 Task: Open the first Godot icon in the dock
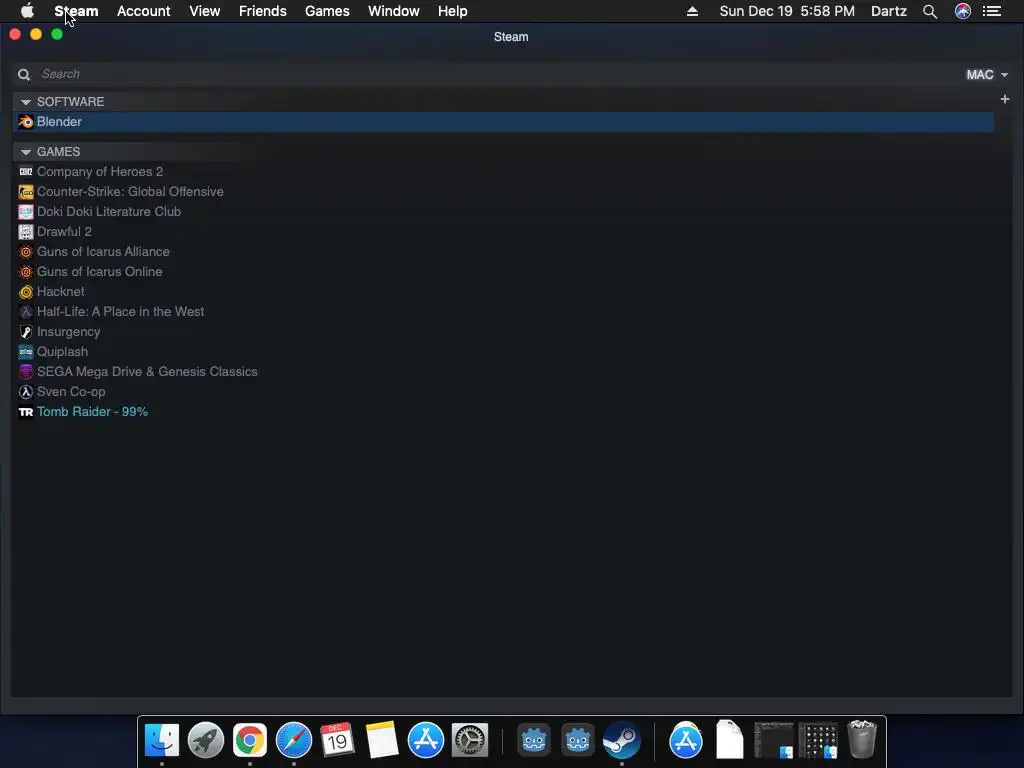point(534,740)
